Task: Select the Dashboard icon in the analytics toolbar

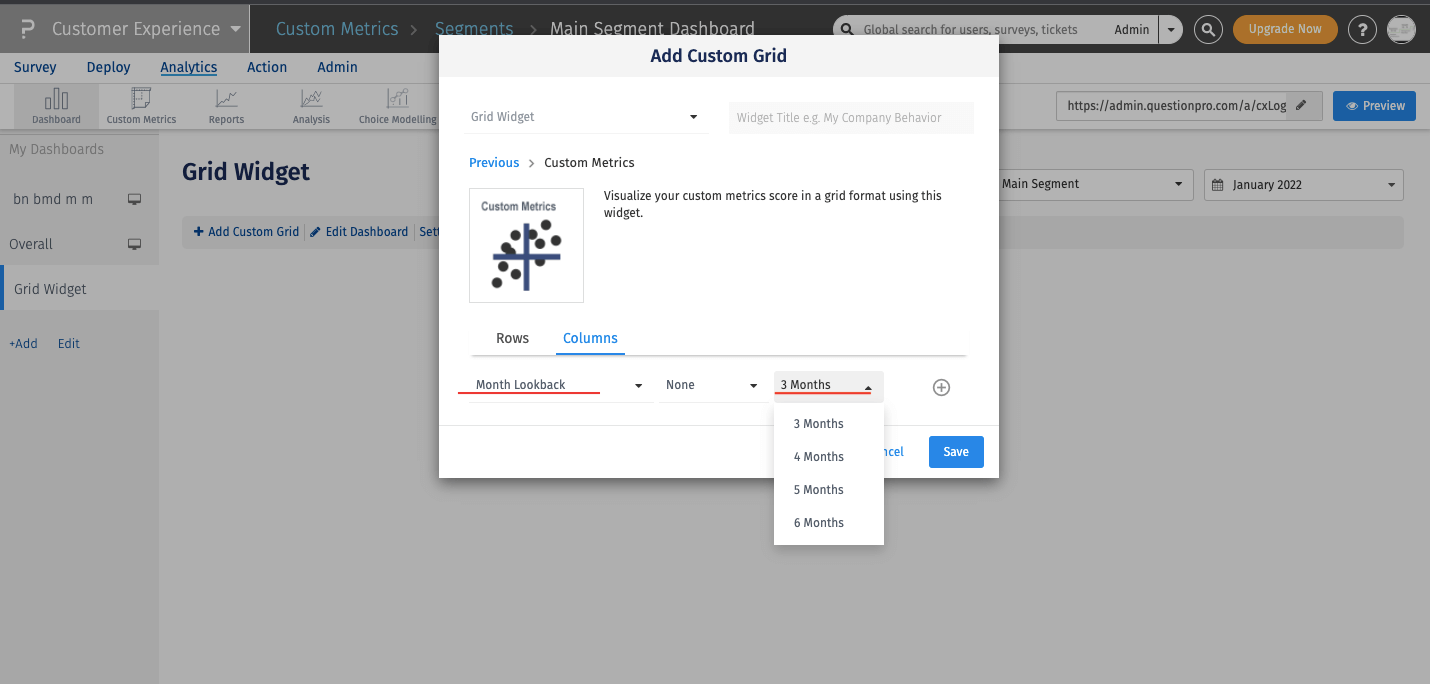Action: 55,105
